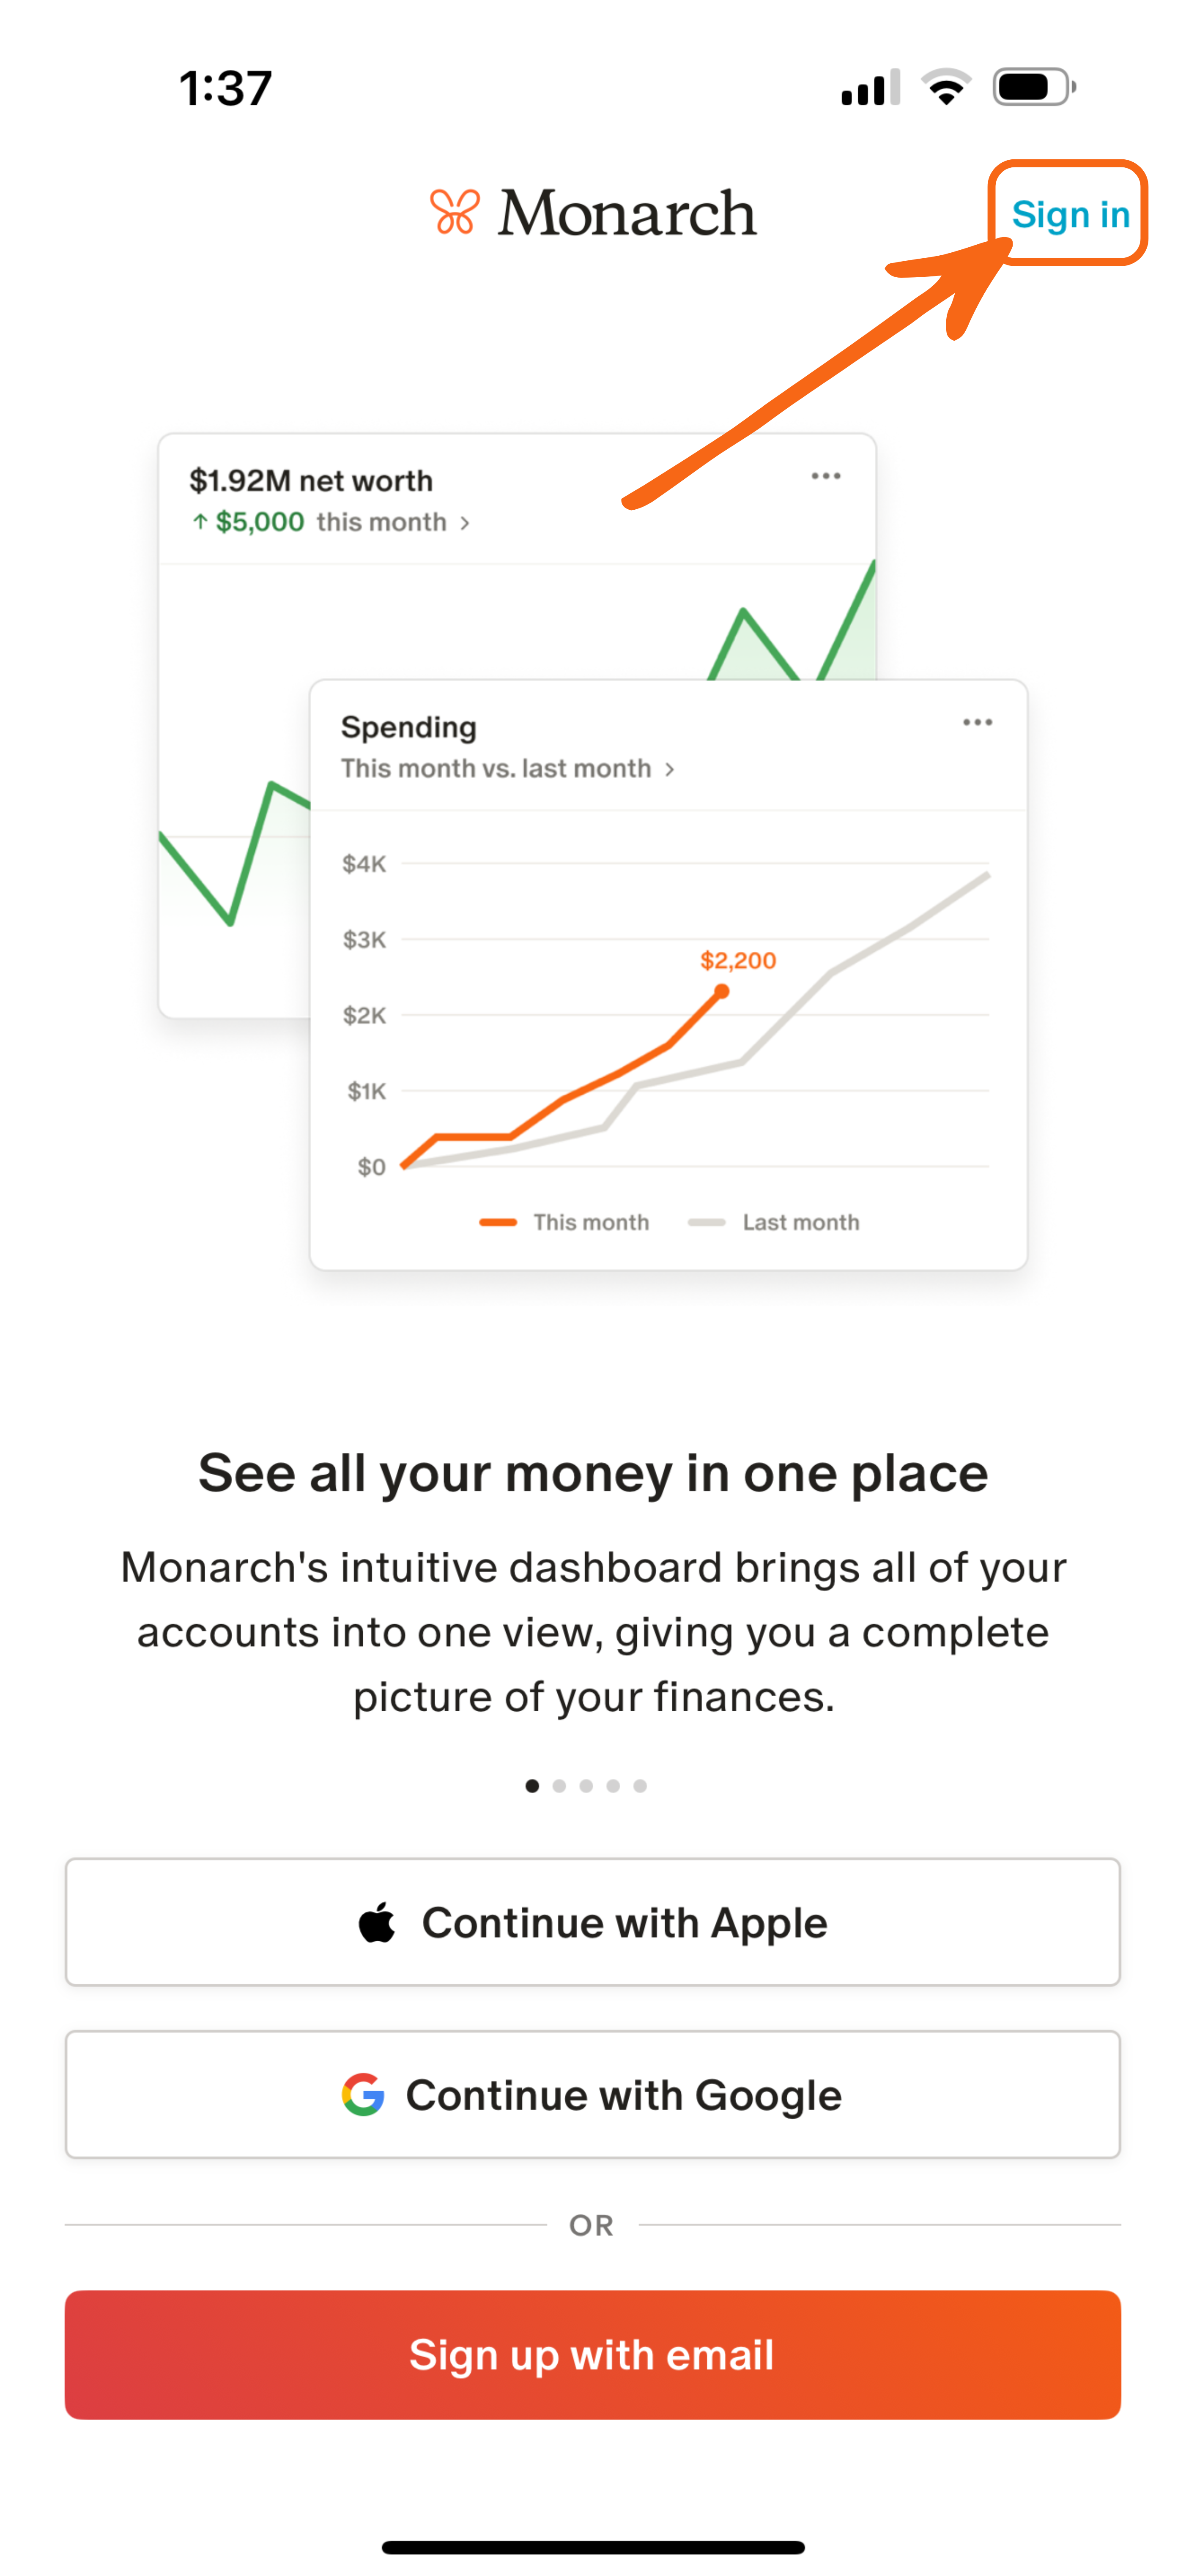Viewport: 1186px width, 2576px height.
Task: Open the Spending card options ellipsis
Action: [977, 721]
